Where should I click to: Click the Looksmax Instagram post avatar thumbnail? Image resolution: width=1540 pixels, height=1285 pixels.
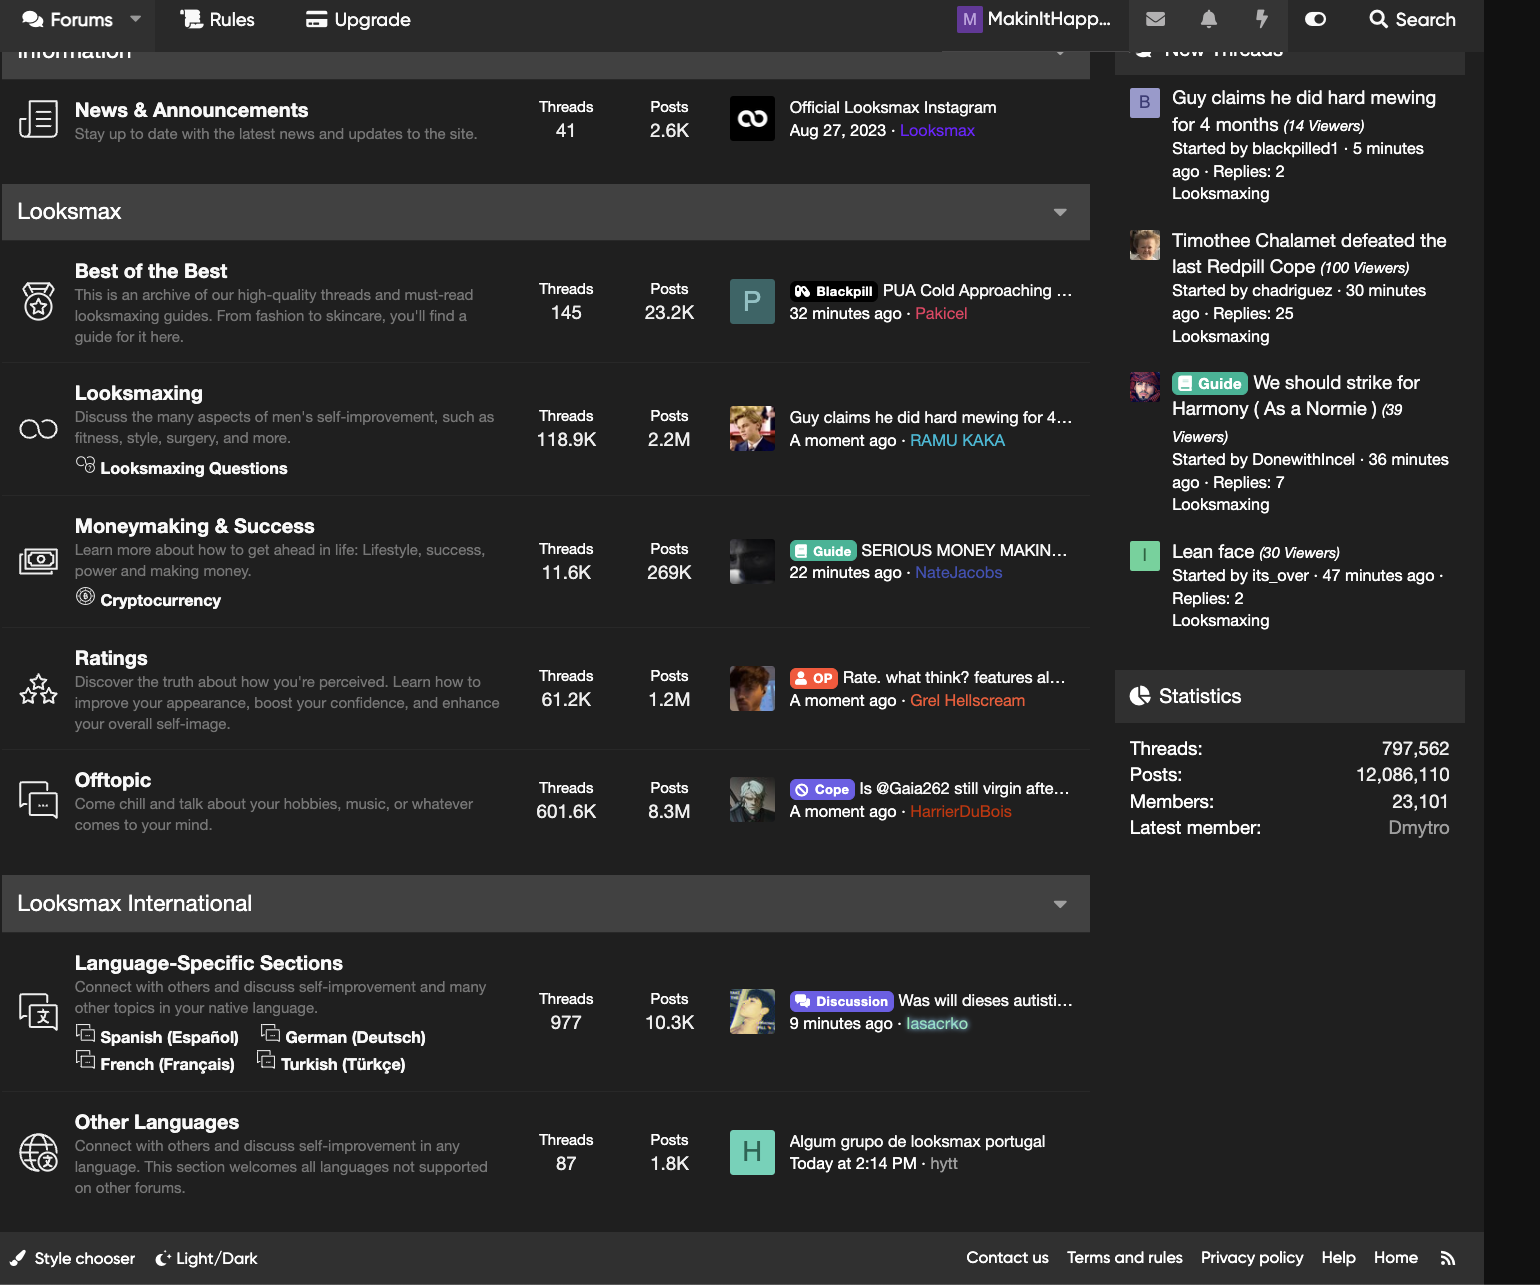click(752, 119)
